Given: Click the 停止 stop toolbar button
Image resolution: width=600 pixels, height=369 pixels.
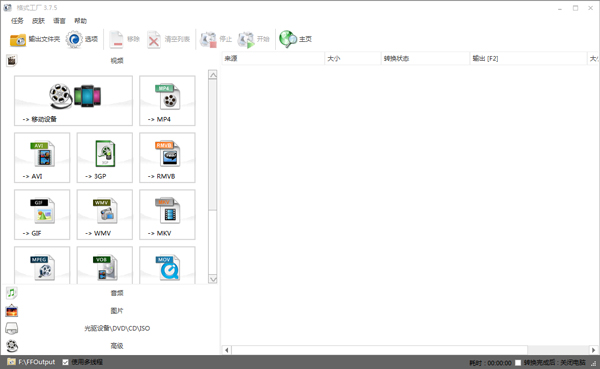Looking at the screenshot, I should tap(216, 39).
